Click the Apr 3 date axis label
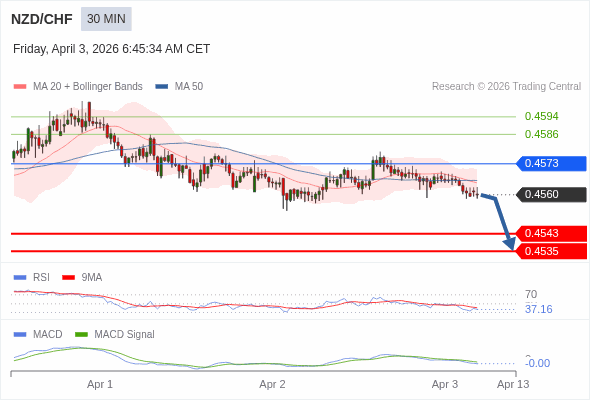This screenshot has width=590, height=400. coord(445,384)
